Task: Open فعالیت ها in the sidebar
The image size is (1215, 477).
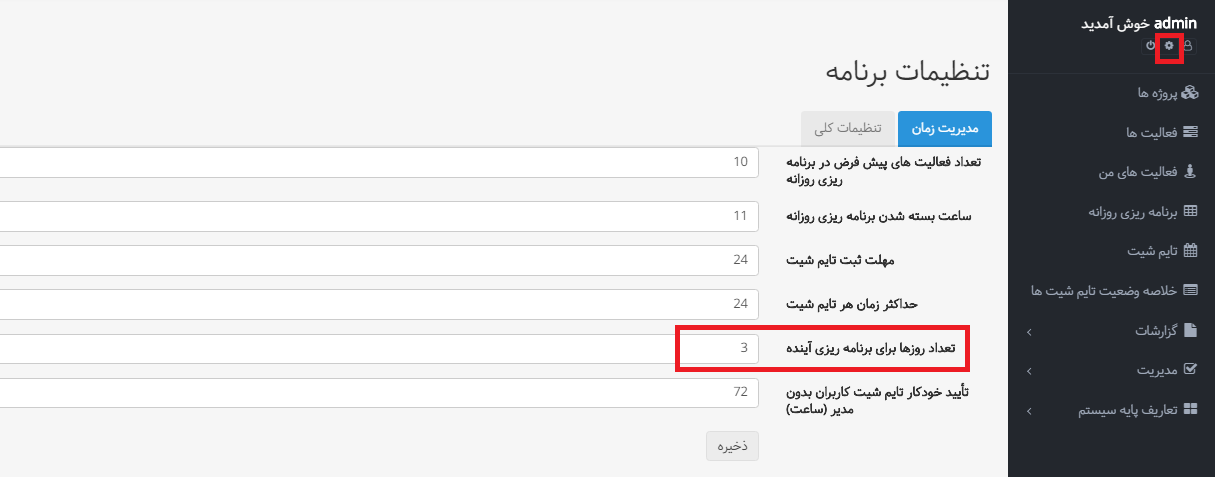Action: 1160,132
